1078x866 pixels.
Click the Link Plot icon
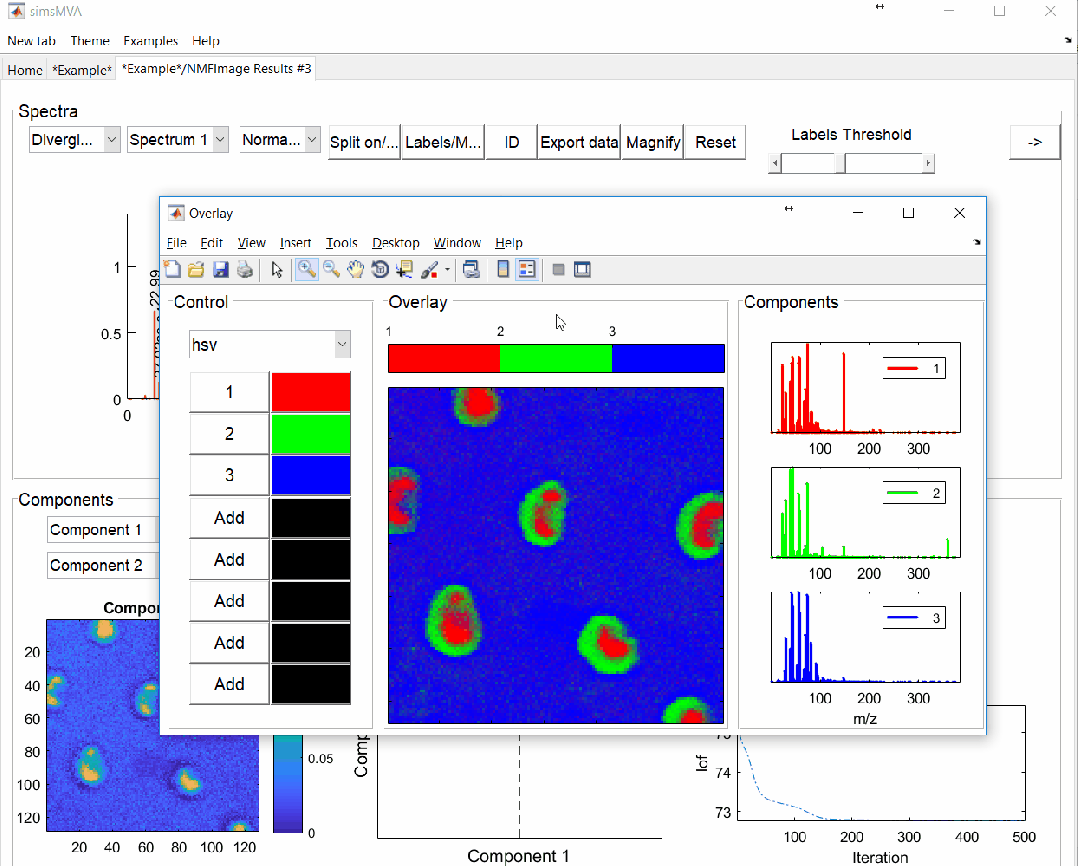point(473,269)
